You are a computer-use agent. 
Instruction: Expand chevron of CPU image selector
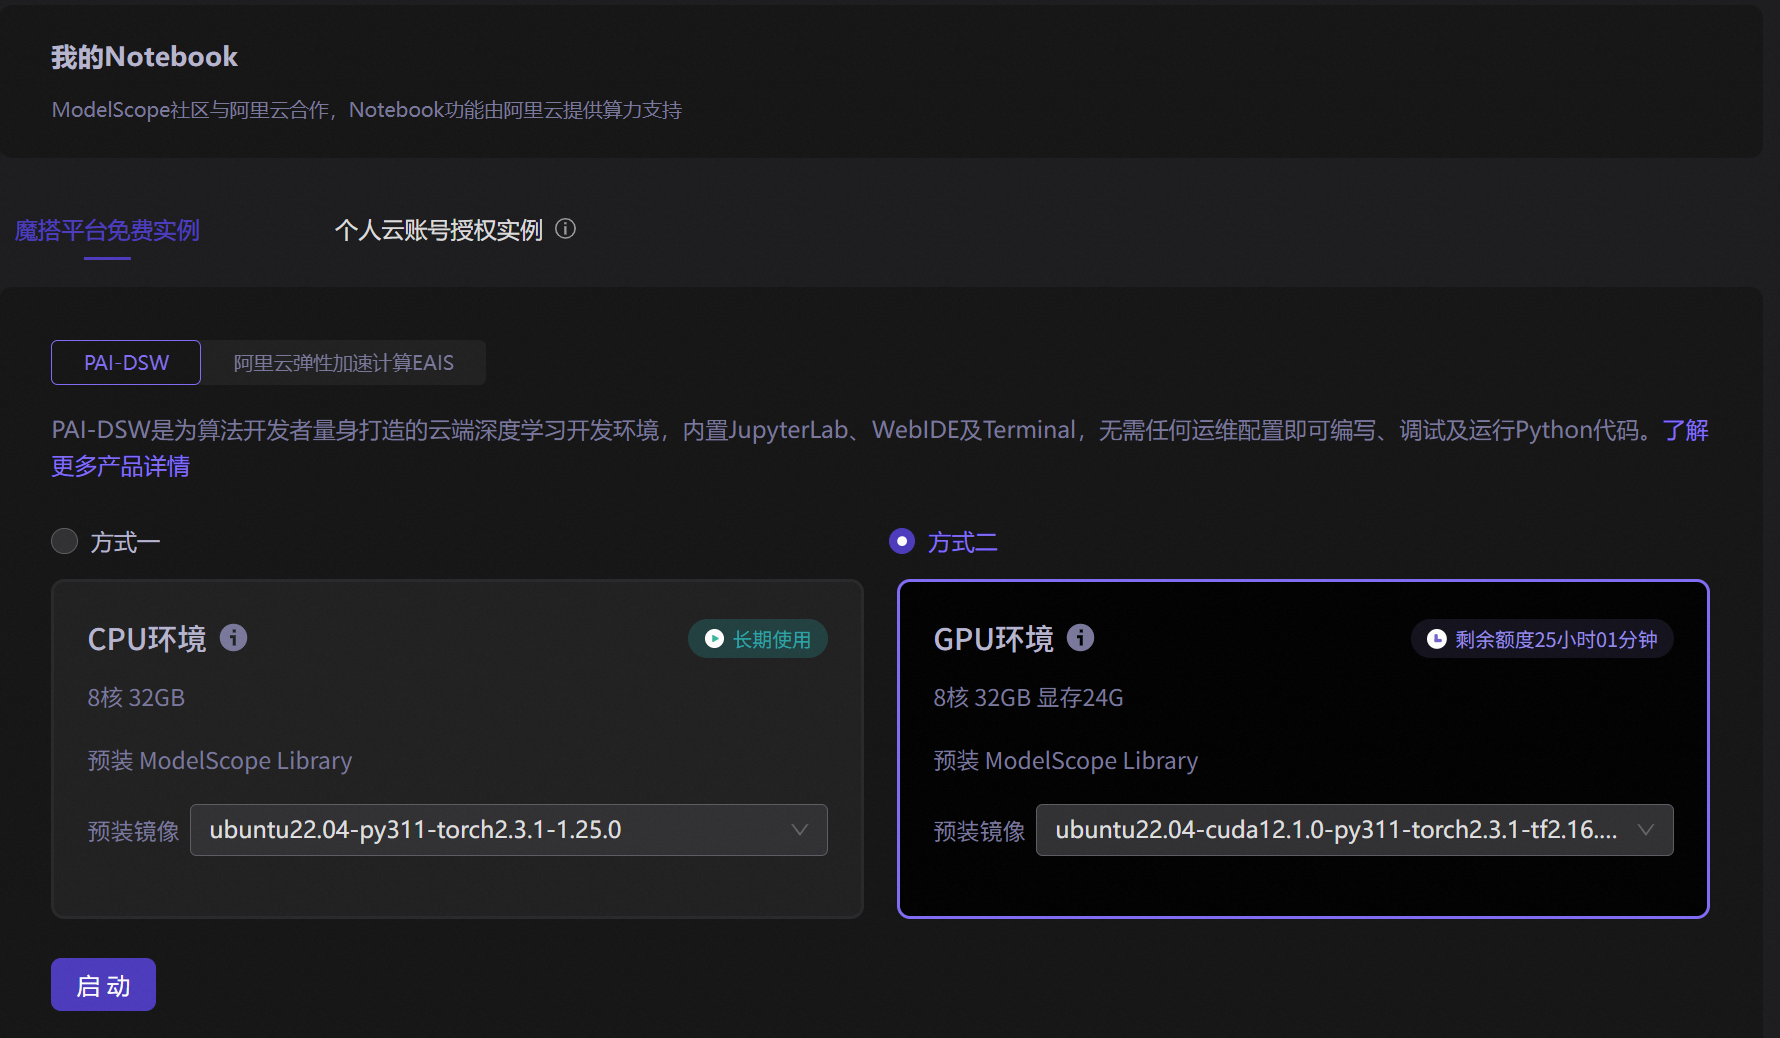click(800, 830)
